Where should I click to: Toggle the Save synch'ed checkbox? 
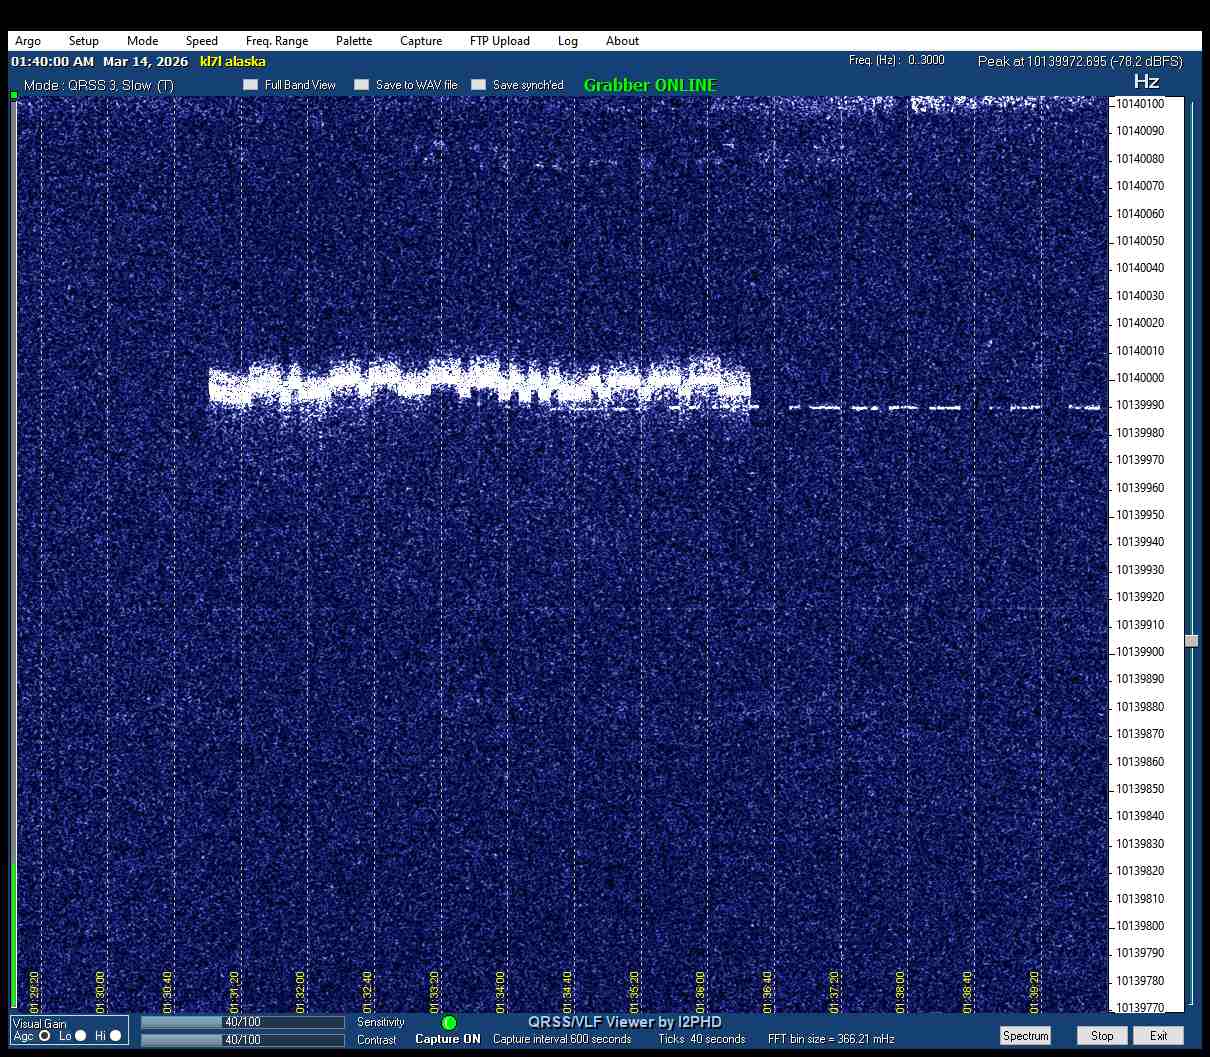click(479, 85)
